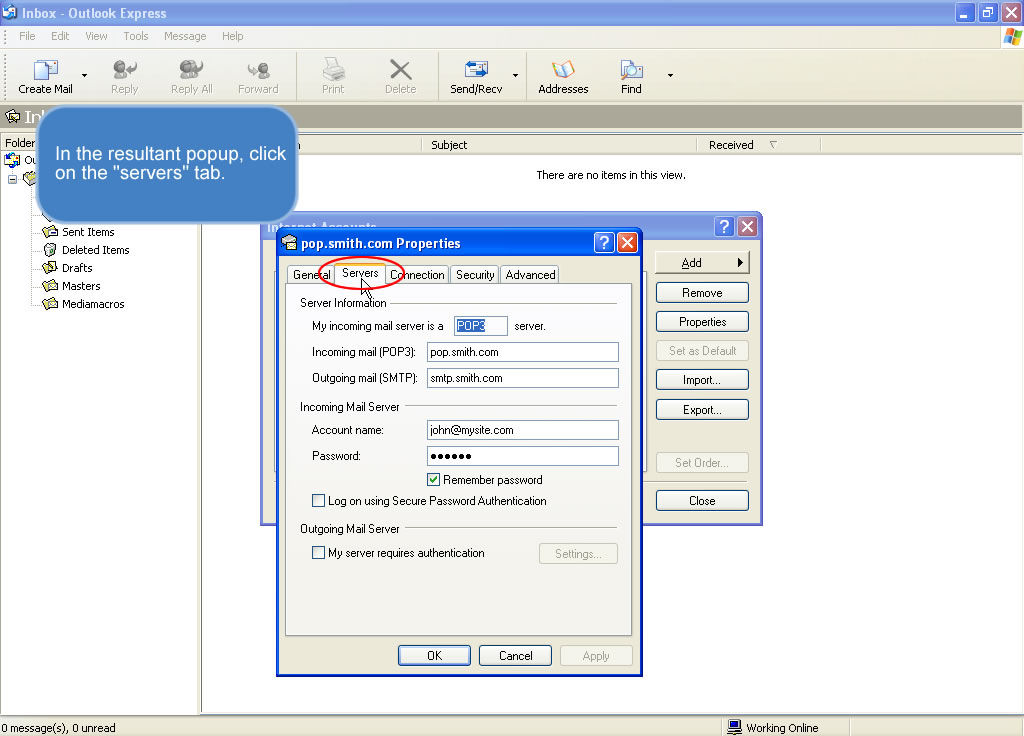Open the Drafts folder

(76, 268)
